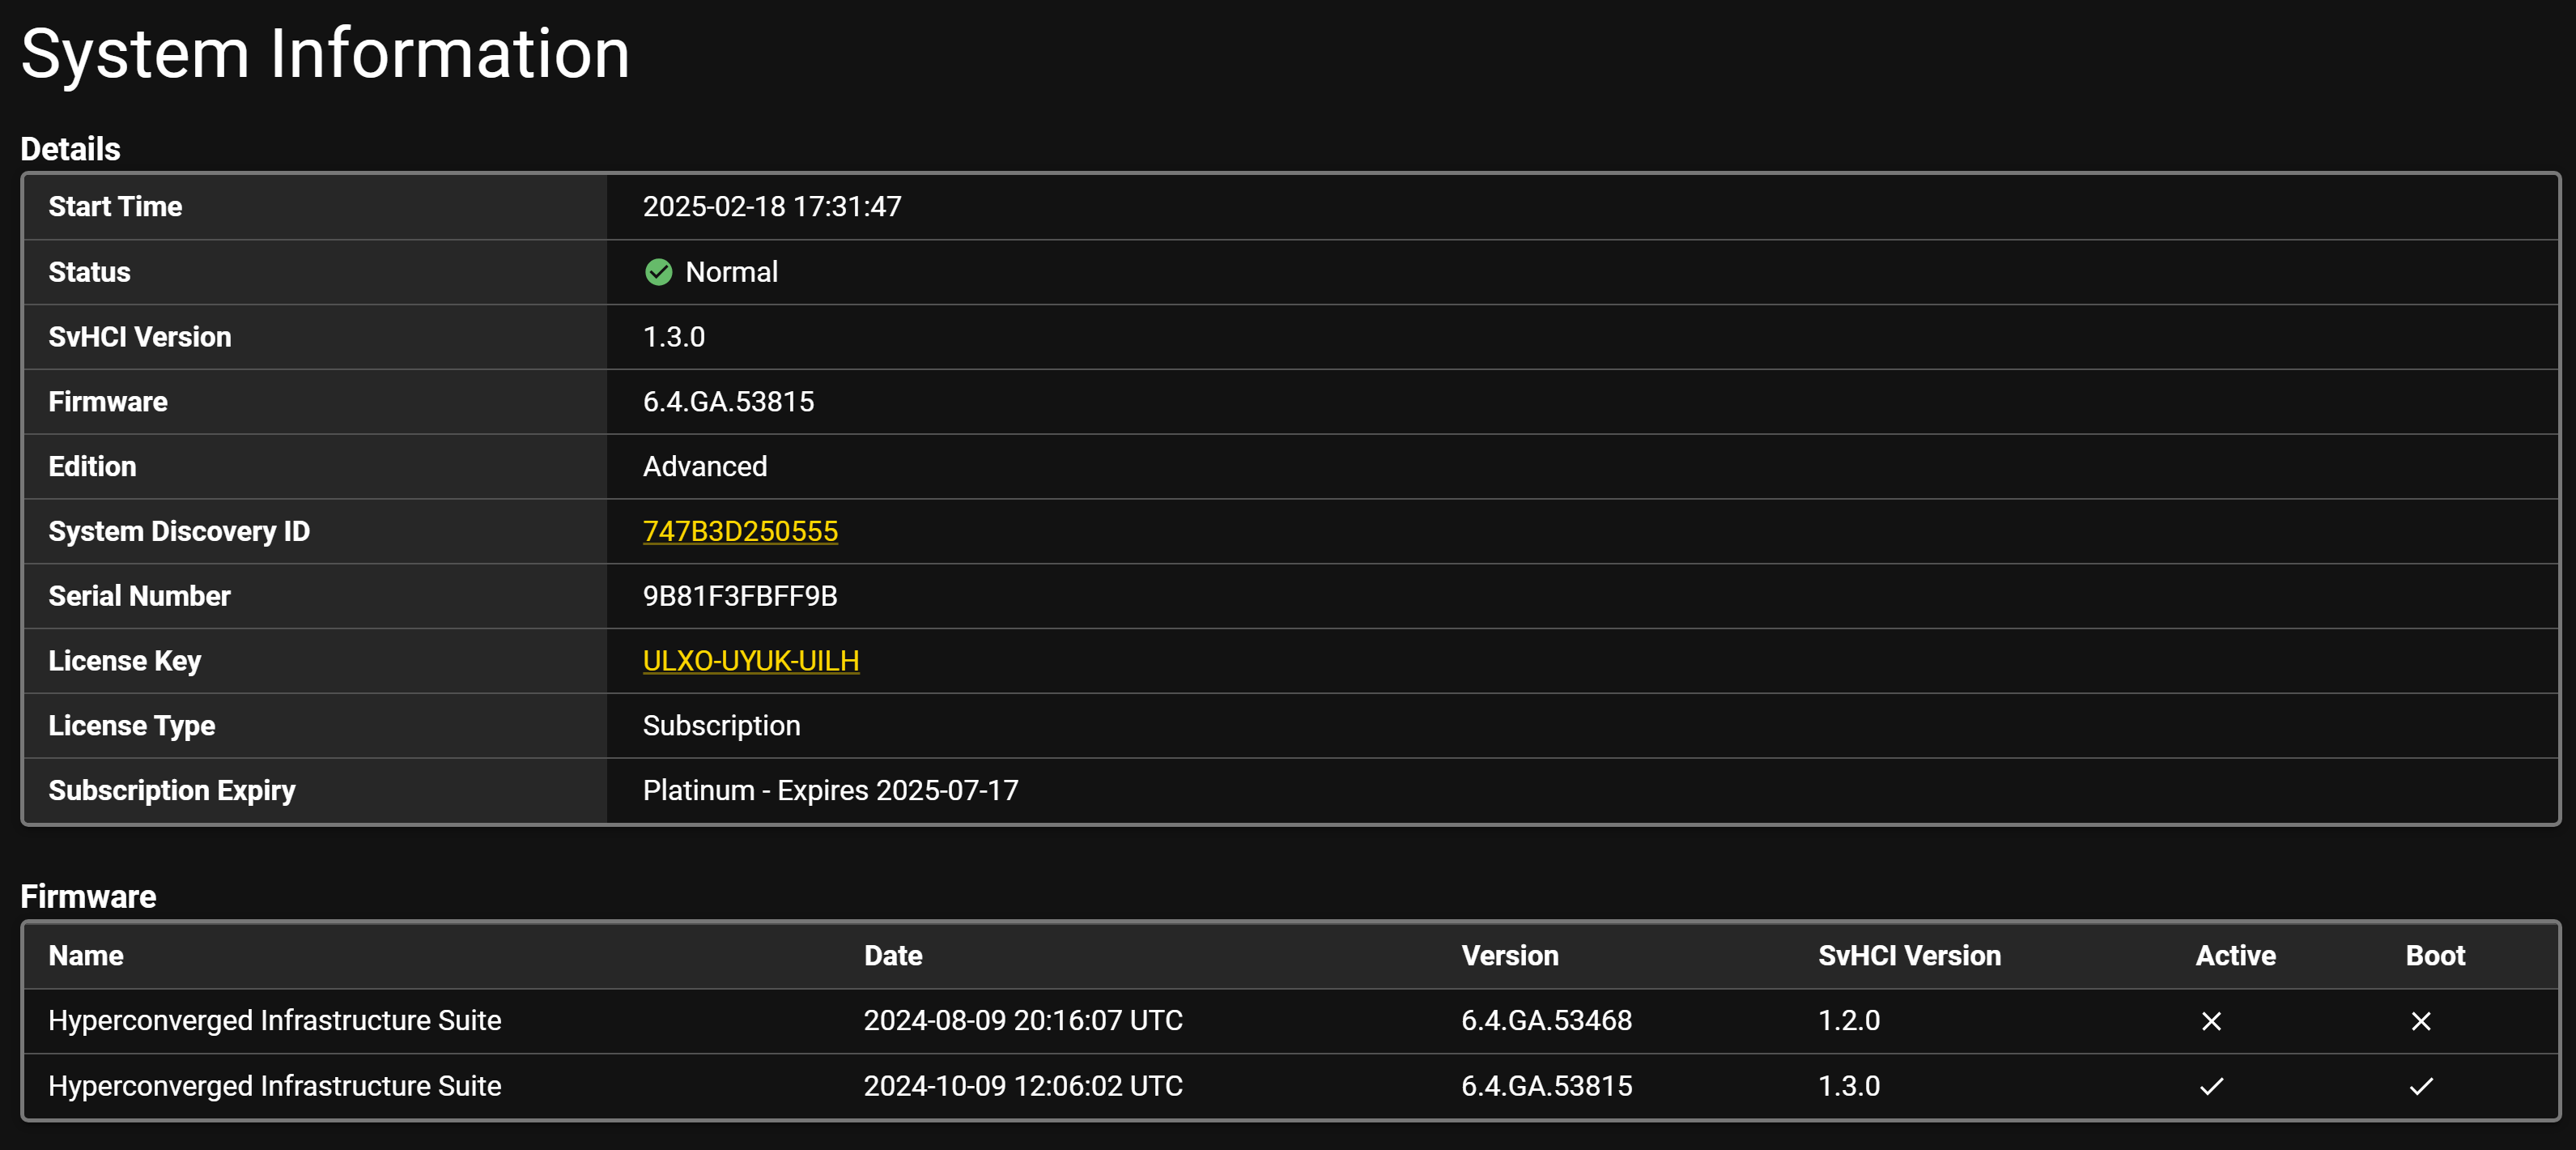Click the Name column header in Firmware table
This screenshot has height=1150, width=2576.
pyautogui.click(x=86, y=956)
